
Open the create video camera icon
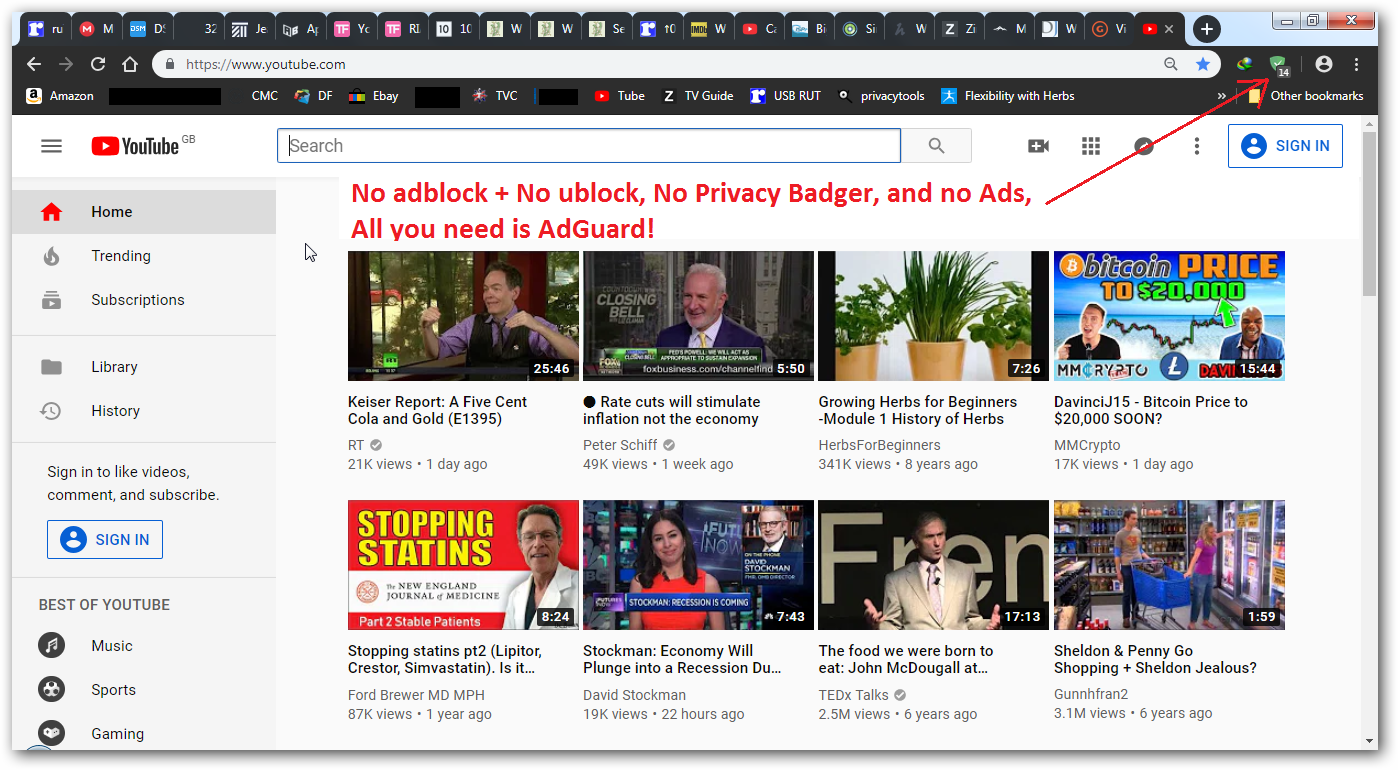point(1038,146)
